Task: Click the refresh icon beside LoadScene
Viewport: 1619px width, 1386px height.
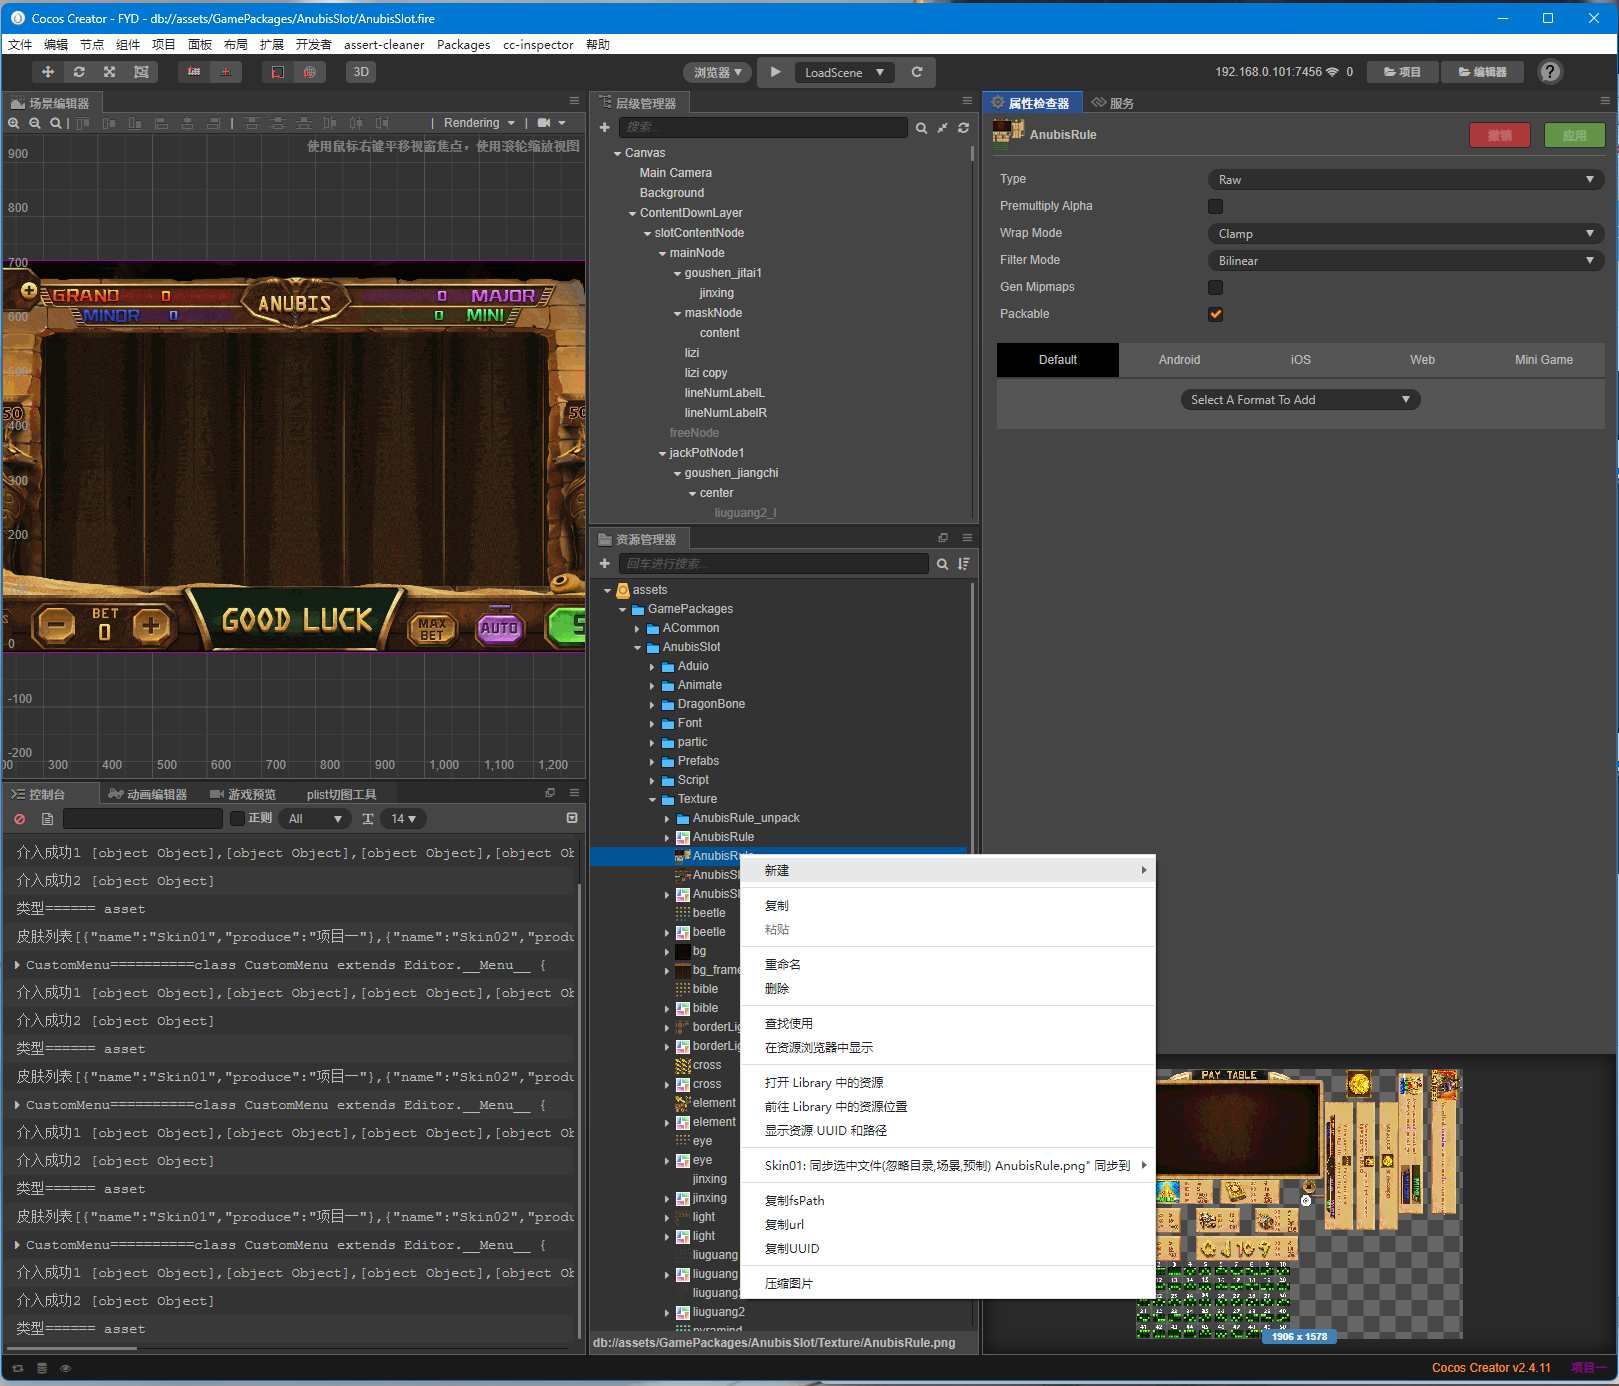Action: (x=917, y=72)
